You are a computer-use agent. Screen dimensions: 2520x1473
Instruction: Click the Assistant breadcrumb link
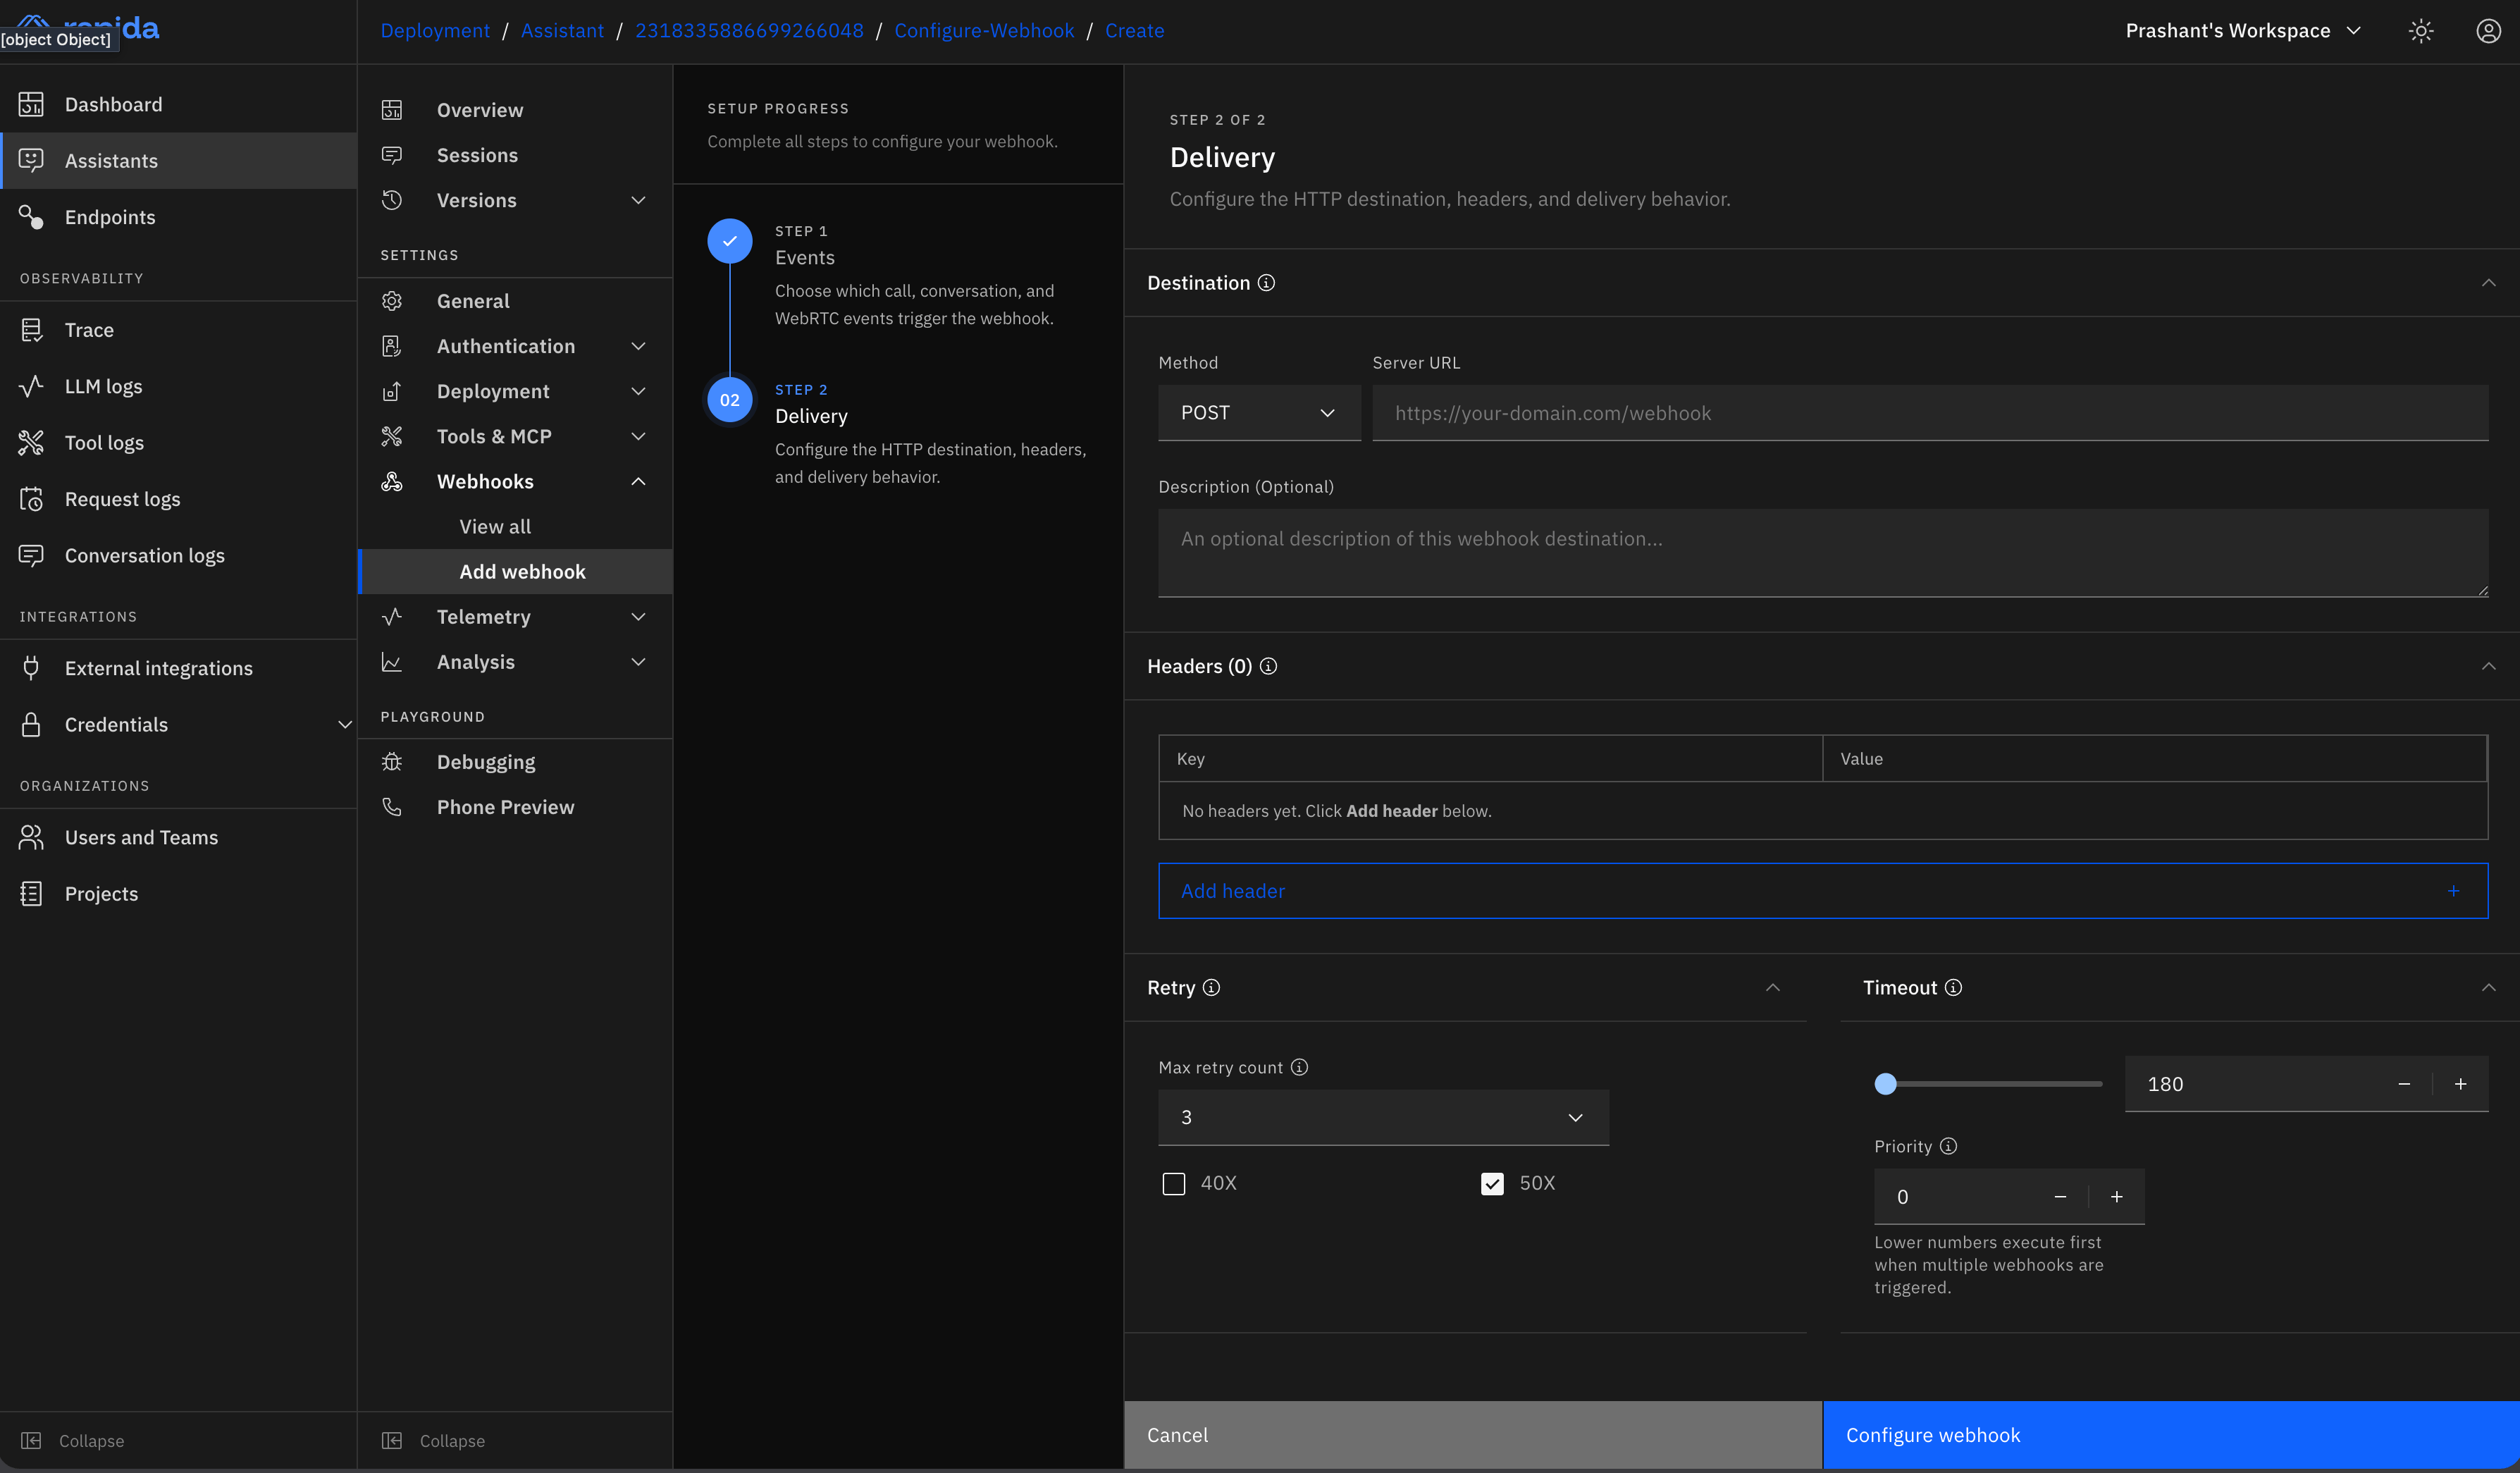(562, 31)
